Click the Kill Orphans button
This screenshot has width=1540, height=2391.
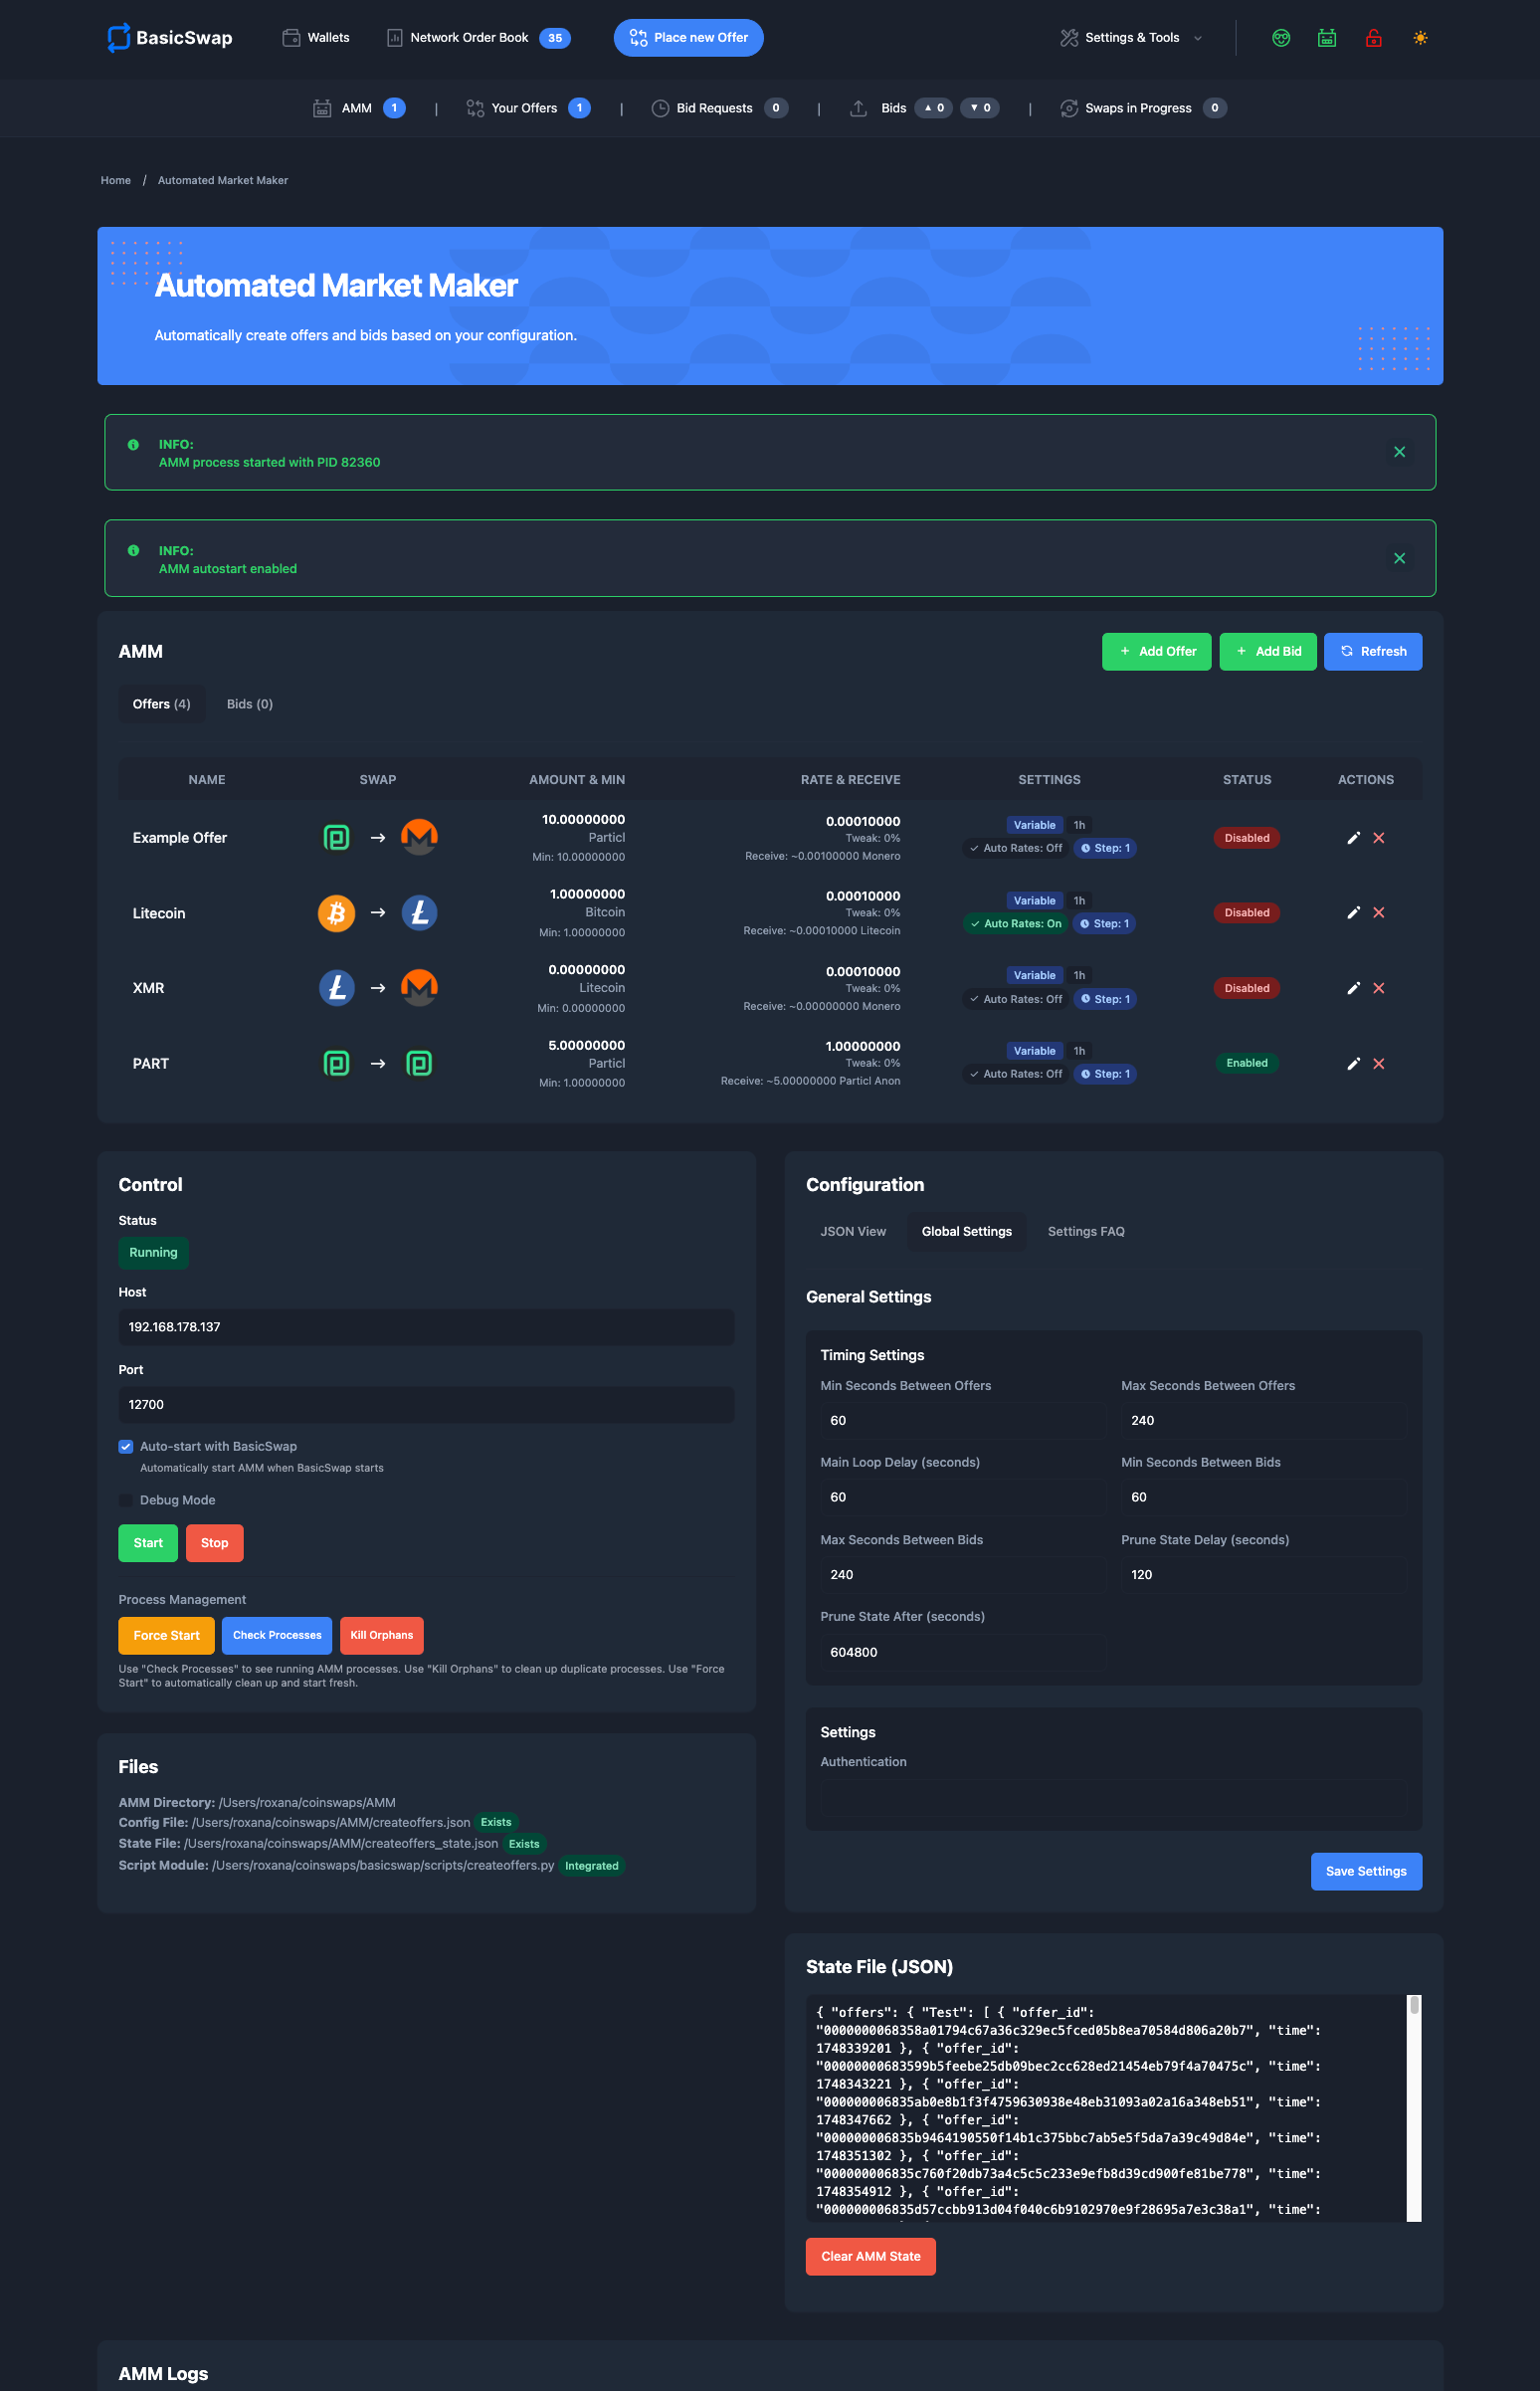click(x=382, y=1636)
